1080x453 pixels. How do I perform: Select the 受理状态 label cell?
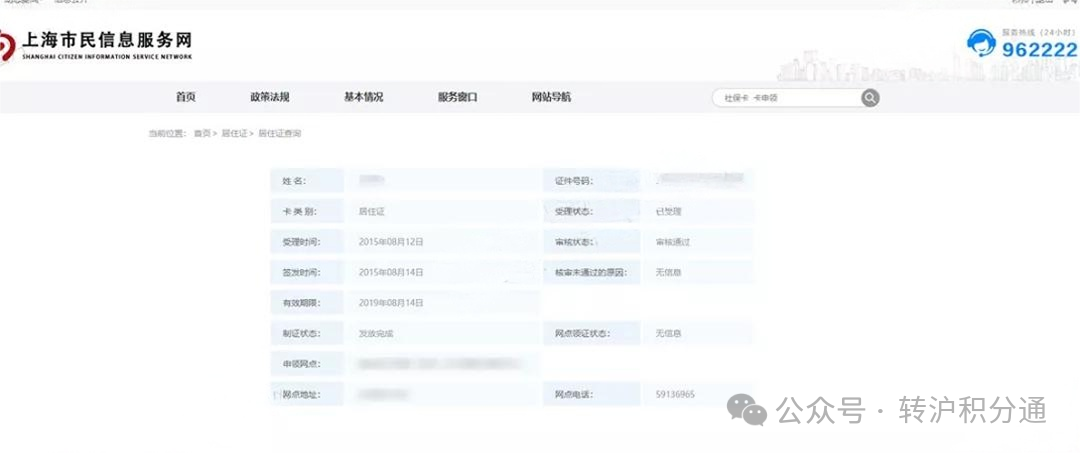click(591, 211)
